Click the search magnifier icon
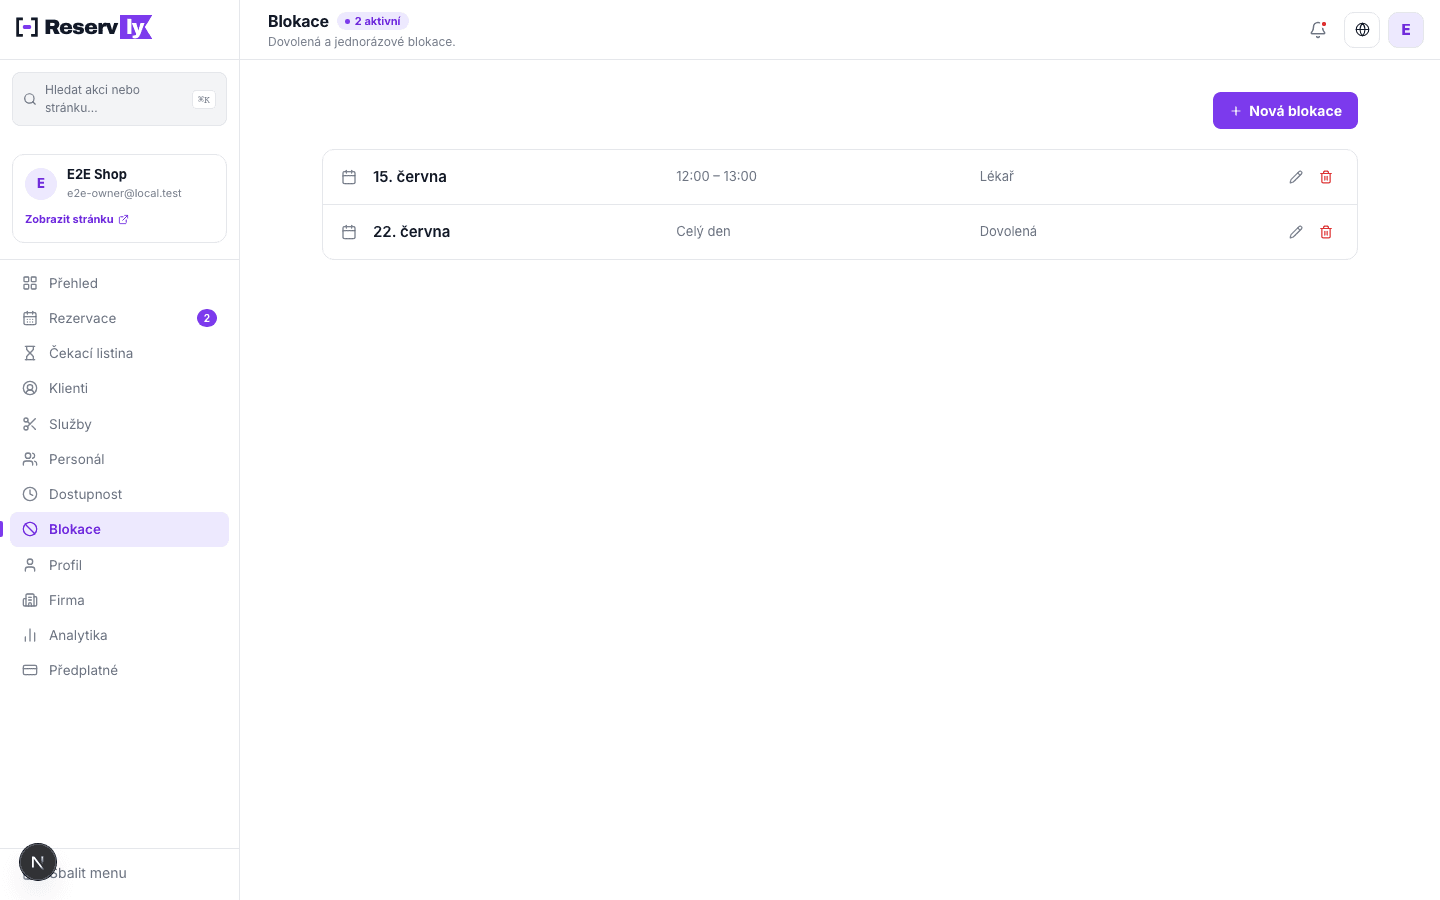 30,99
